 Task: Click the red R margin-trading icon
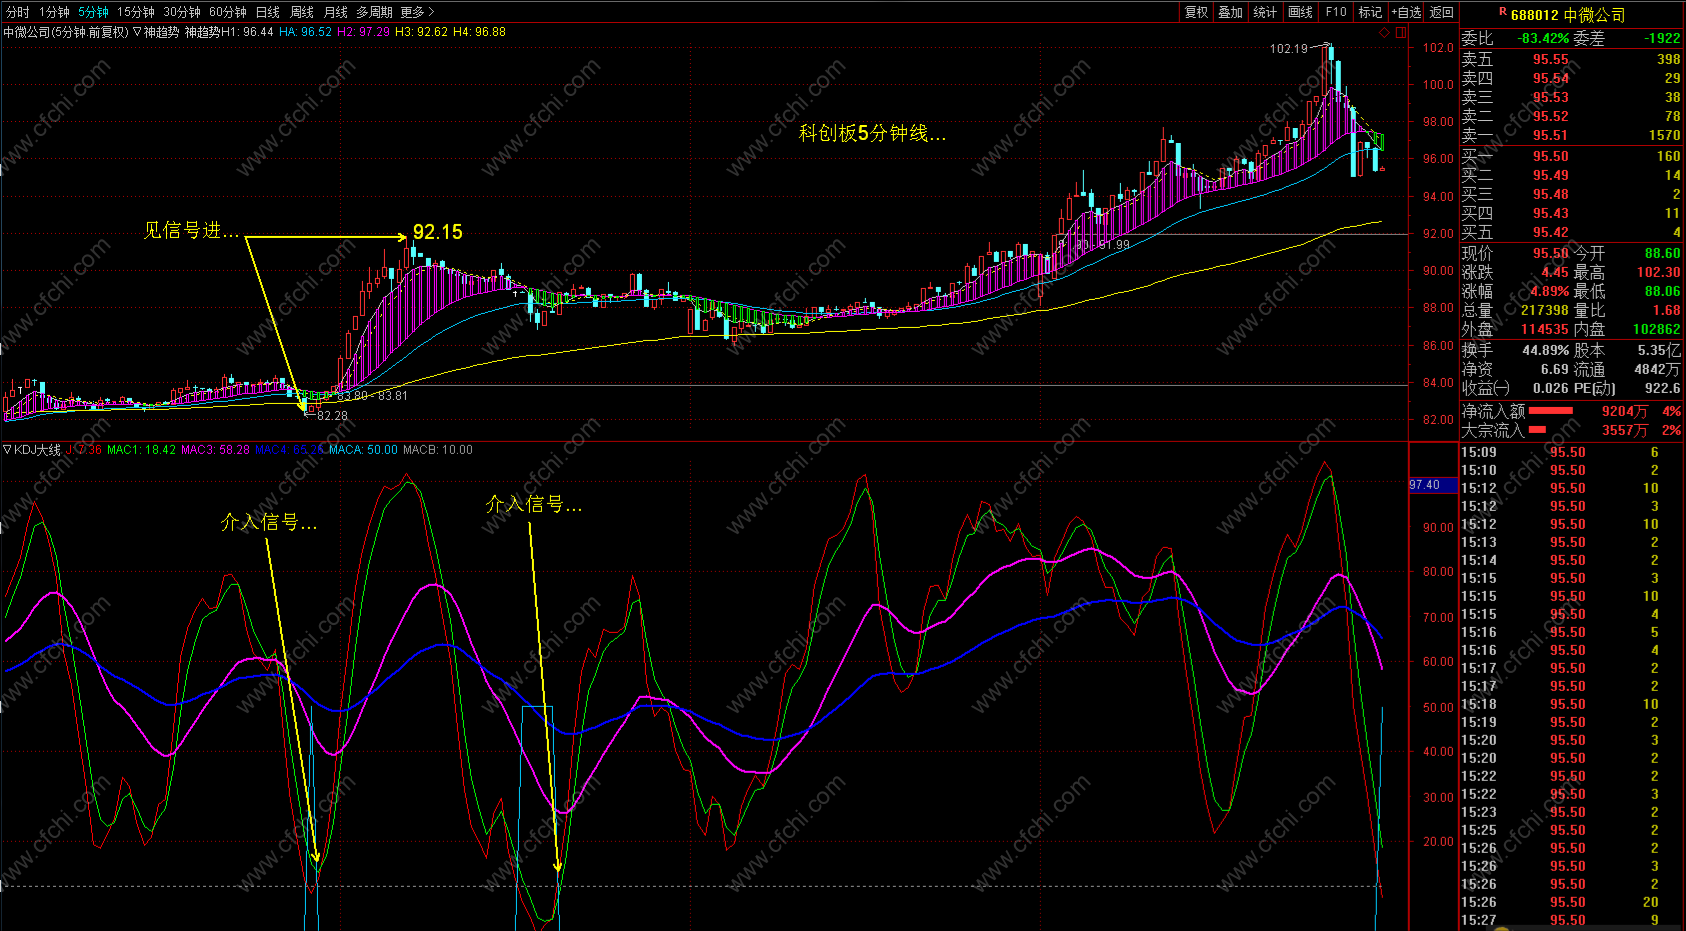pos(1502,12)
